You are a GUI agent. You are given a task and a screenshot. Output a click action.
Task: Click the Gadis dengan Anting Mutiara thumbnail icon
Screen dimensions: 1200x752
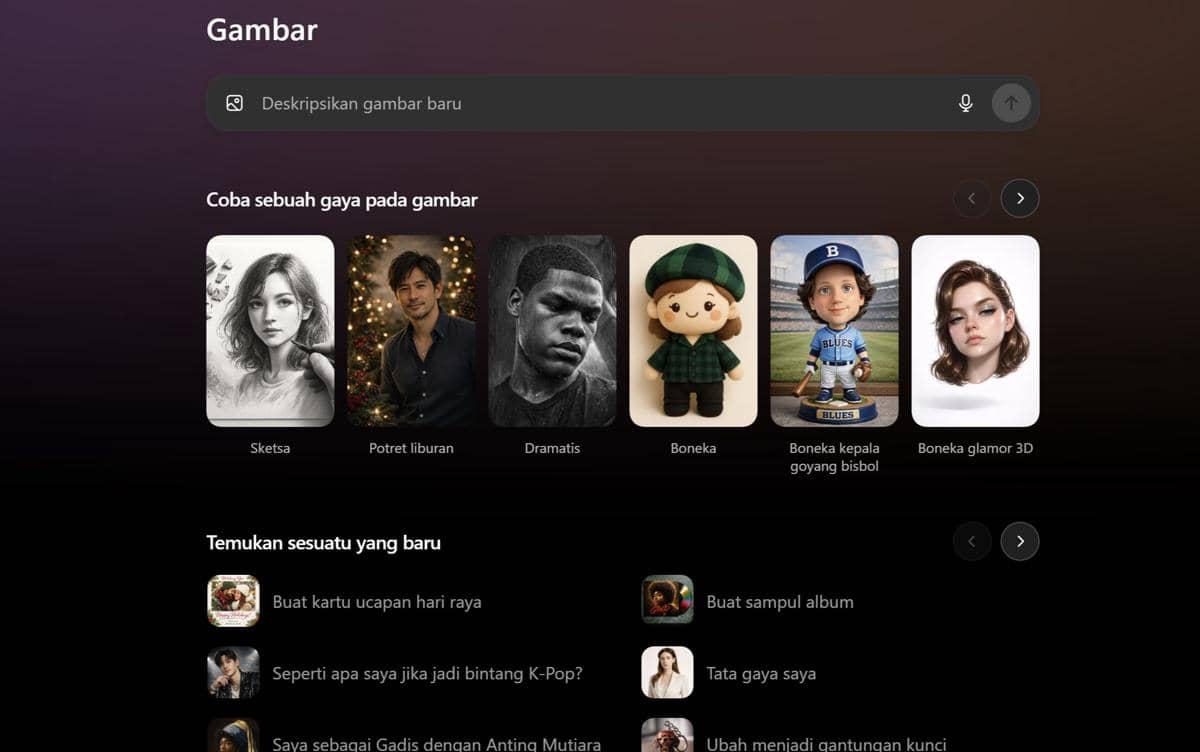tap(233, 740)
